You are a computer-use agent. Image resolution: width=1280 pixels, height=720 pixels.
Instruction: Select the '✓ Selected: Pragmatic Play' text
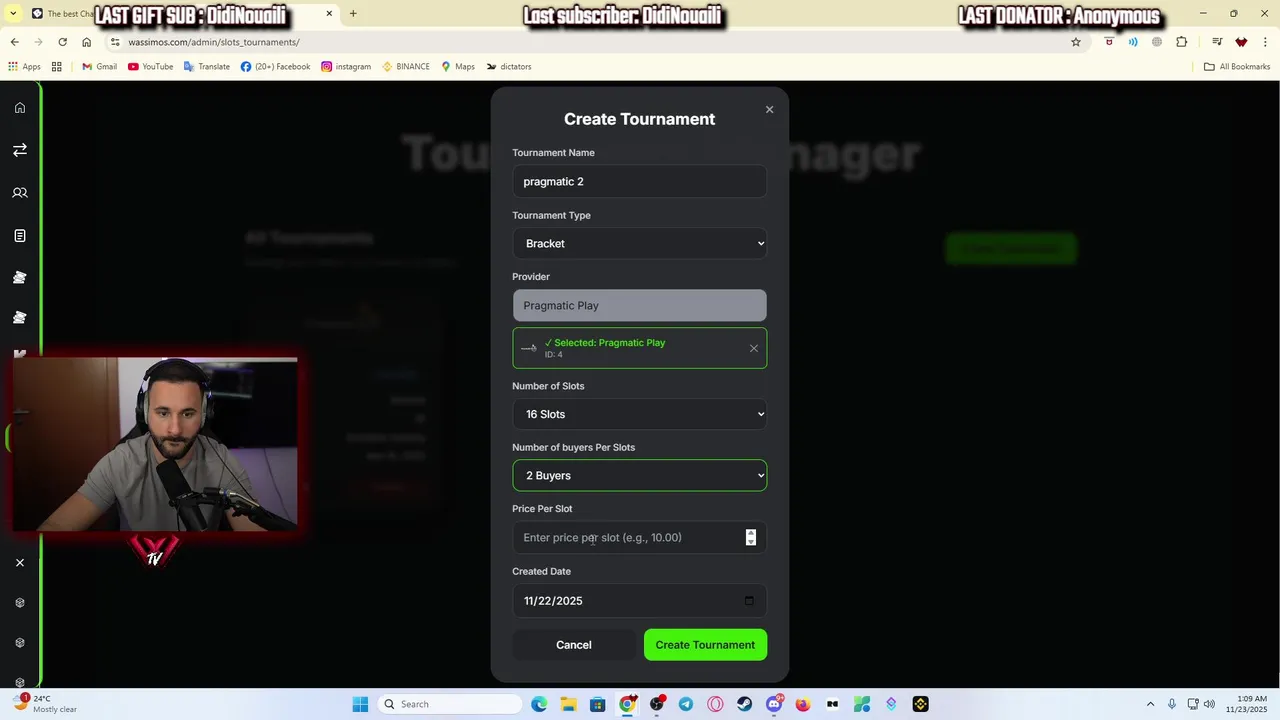click(605, 343)
